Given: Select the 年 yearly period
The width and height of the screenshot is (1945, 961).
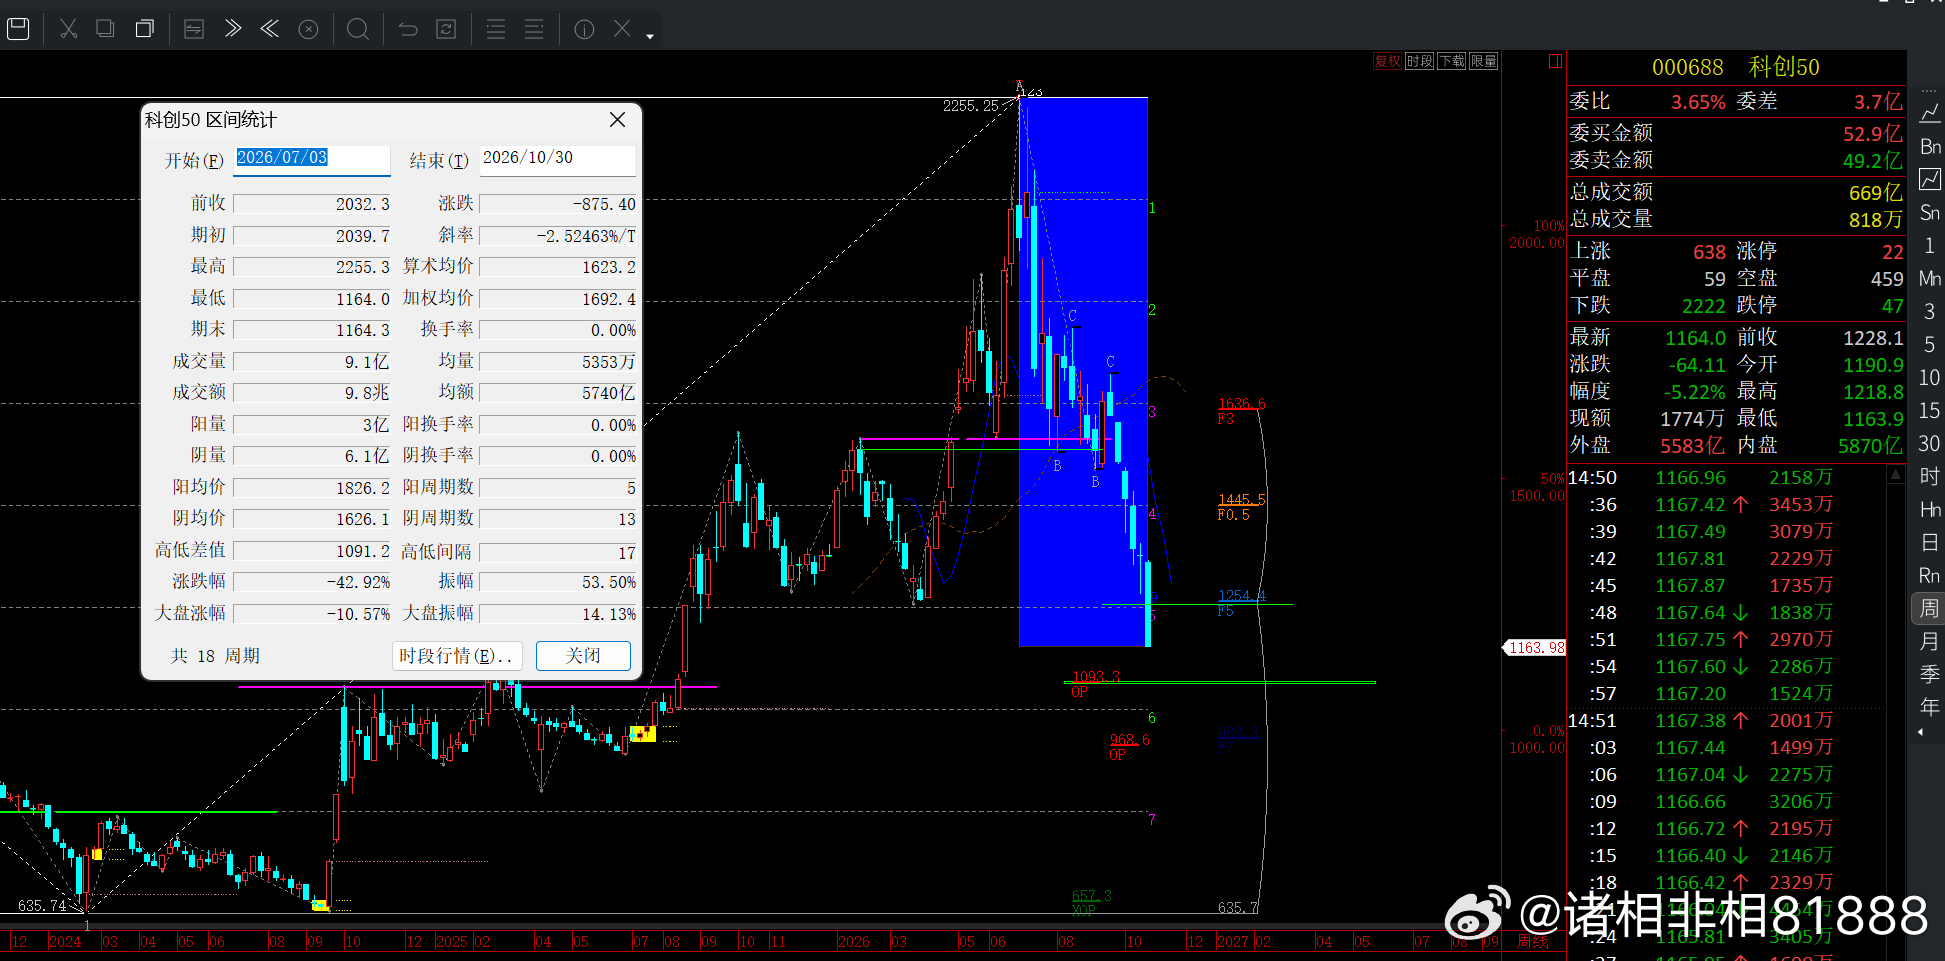Looking at the screenshot, I should [x=1930, y=707].
